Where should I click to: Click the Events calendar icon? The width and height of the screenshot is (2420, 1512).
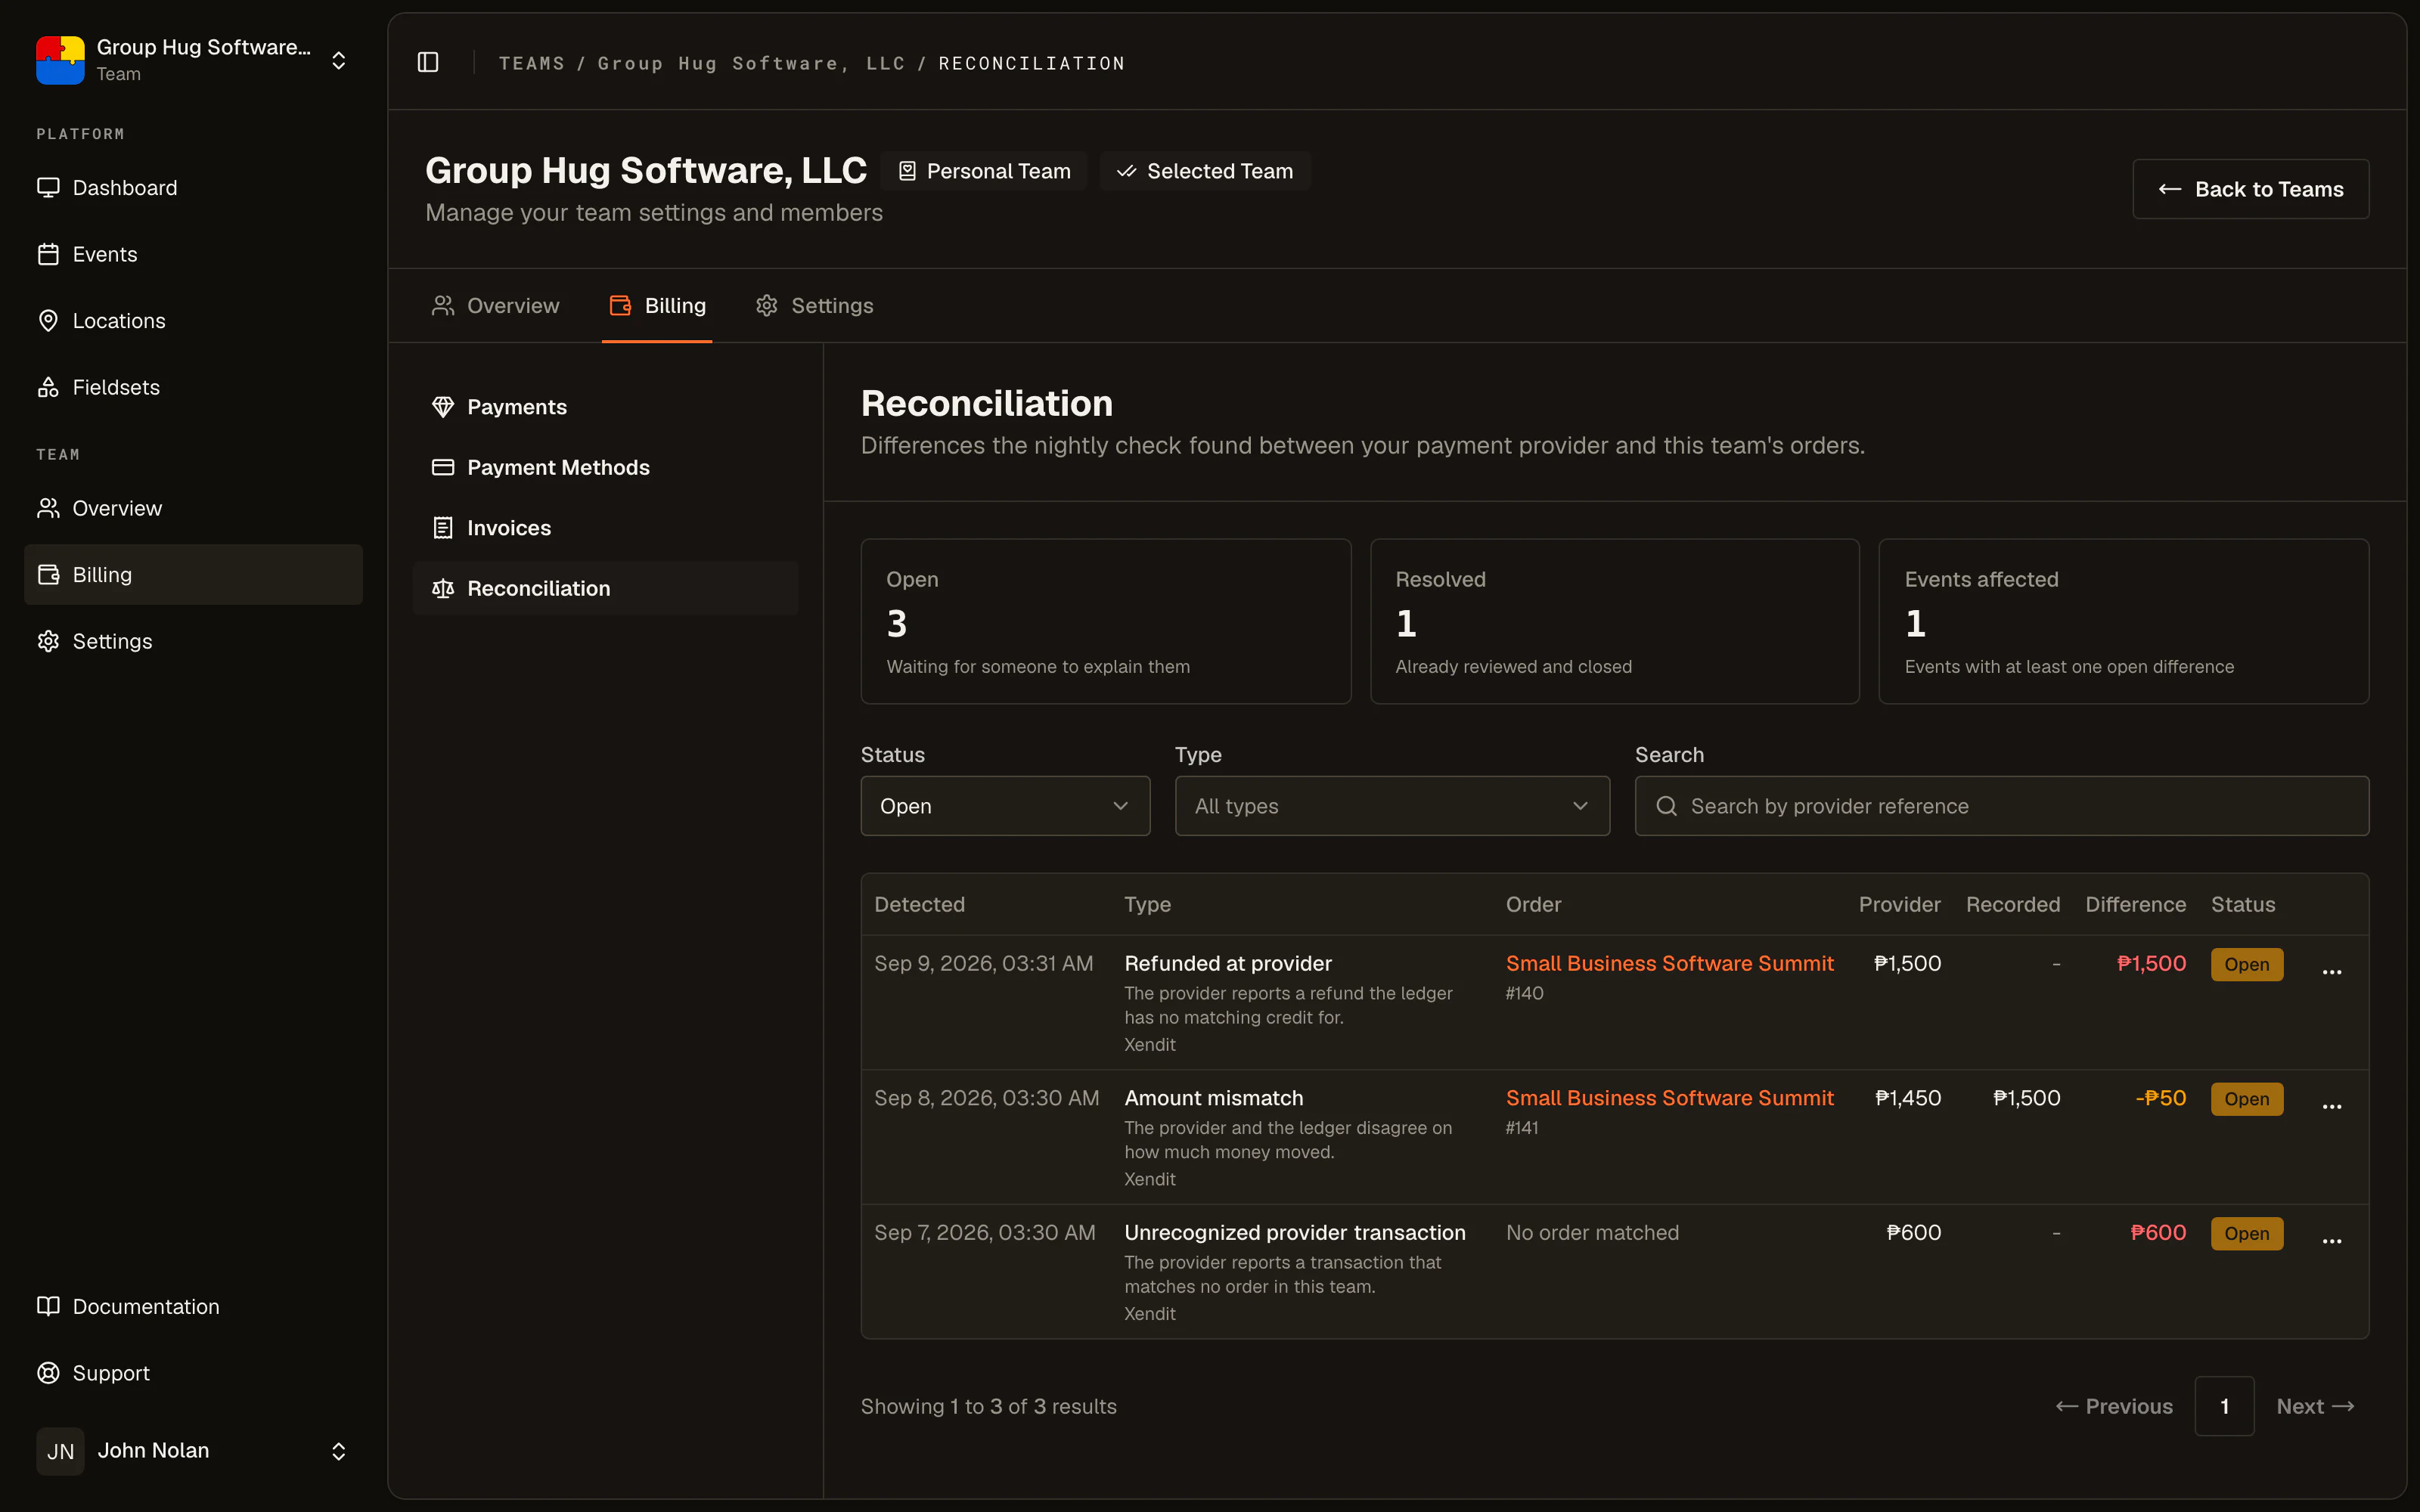point(48,254)
